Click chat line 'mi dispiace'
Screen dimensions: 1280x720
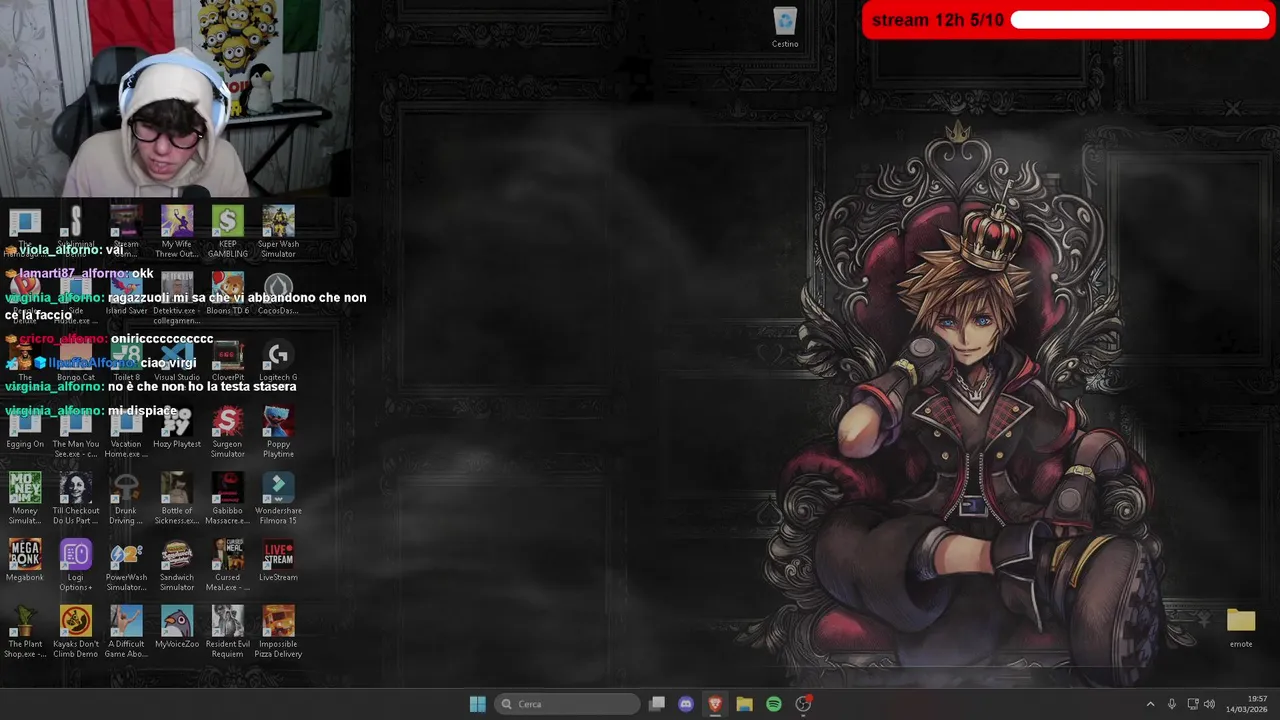(x=142, y=411)
